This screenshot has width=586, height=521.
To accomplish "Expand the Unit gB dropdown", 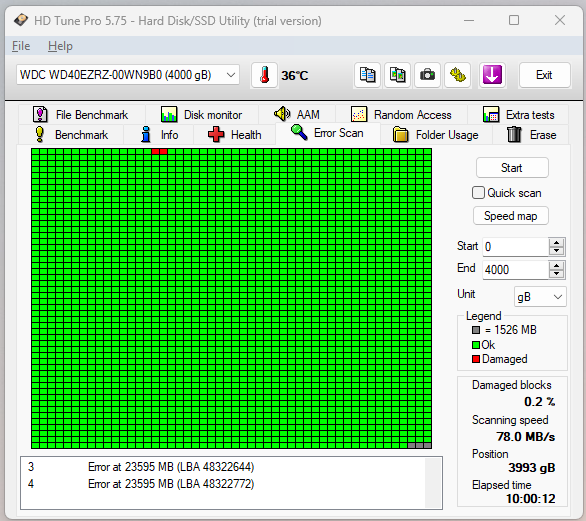I will click(540, 297).
